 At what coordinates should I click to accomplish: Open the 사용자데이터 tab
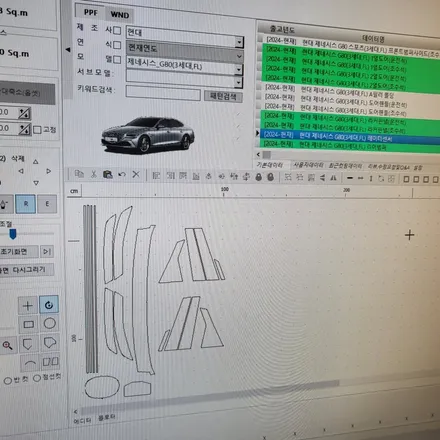coord(308,165)
